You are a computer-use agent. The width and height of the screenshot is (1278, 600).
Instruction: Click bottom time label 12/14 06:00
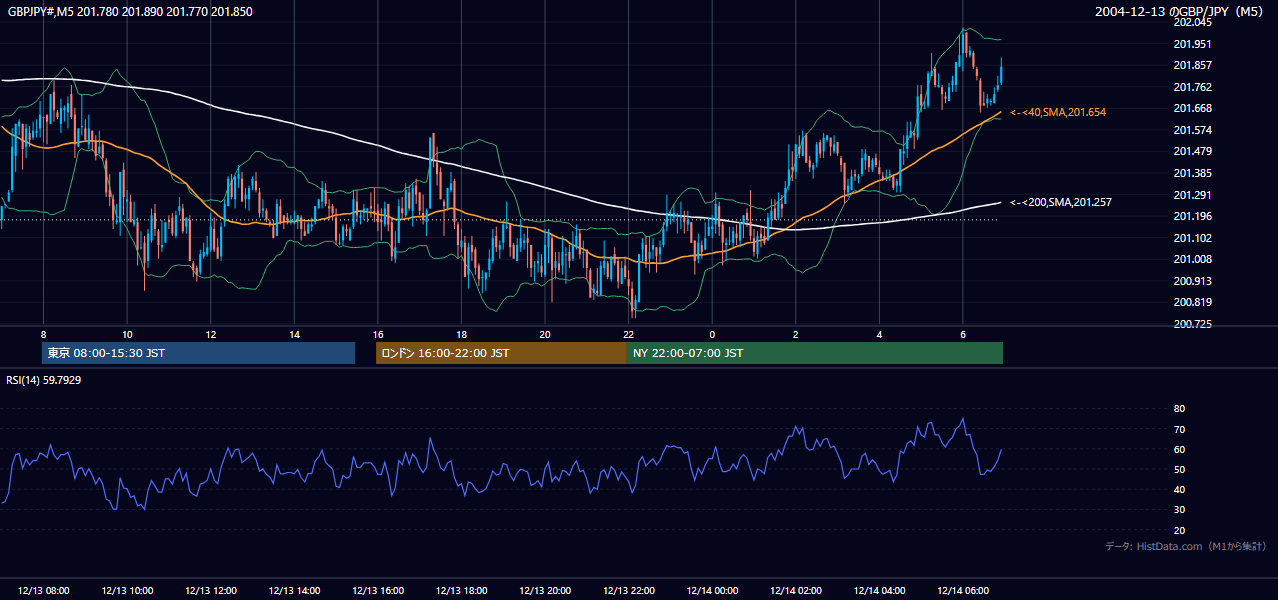click(x=963, y=591)
